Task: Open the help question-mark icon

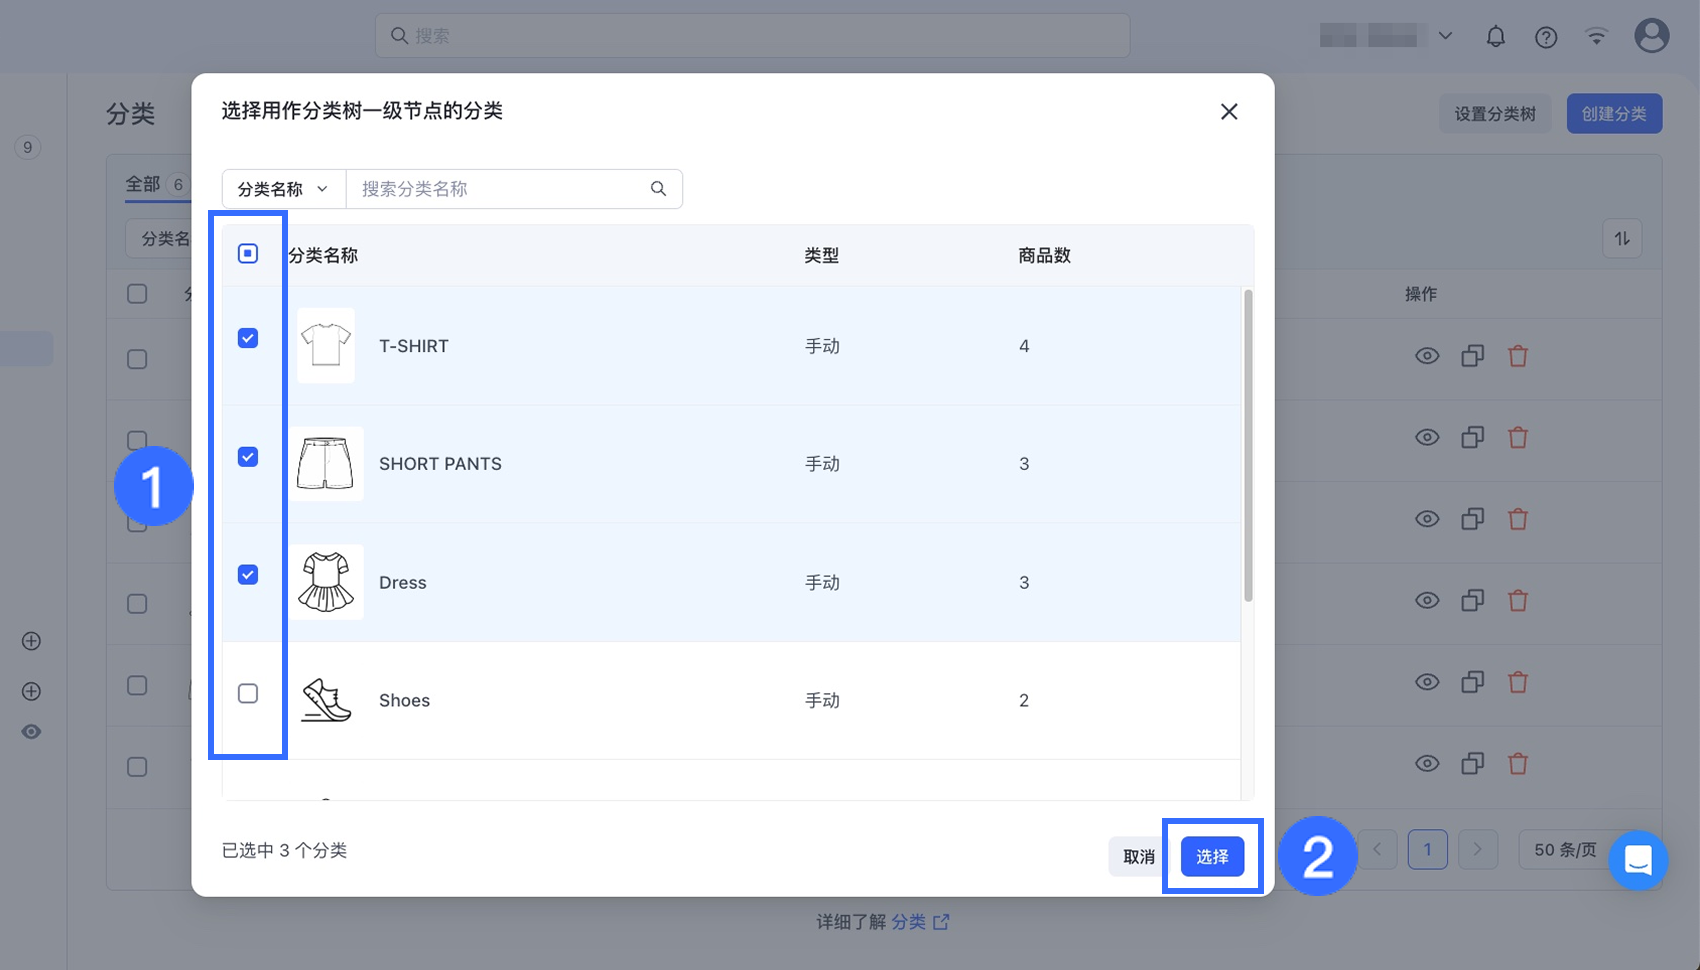Action: click(x=1546, y=37)
